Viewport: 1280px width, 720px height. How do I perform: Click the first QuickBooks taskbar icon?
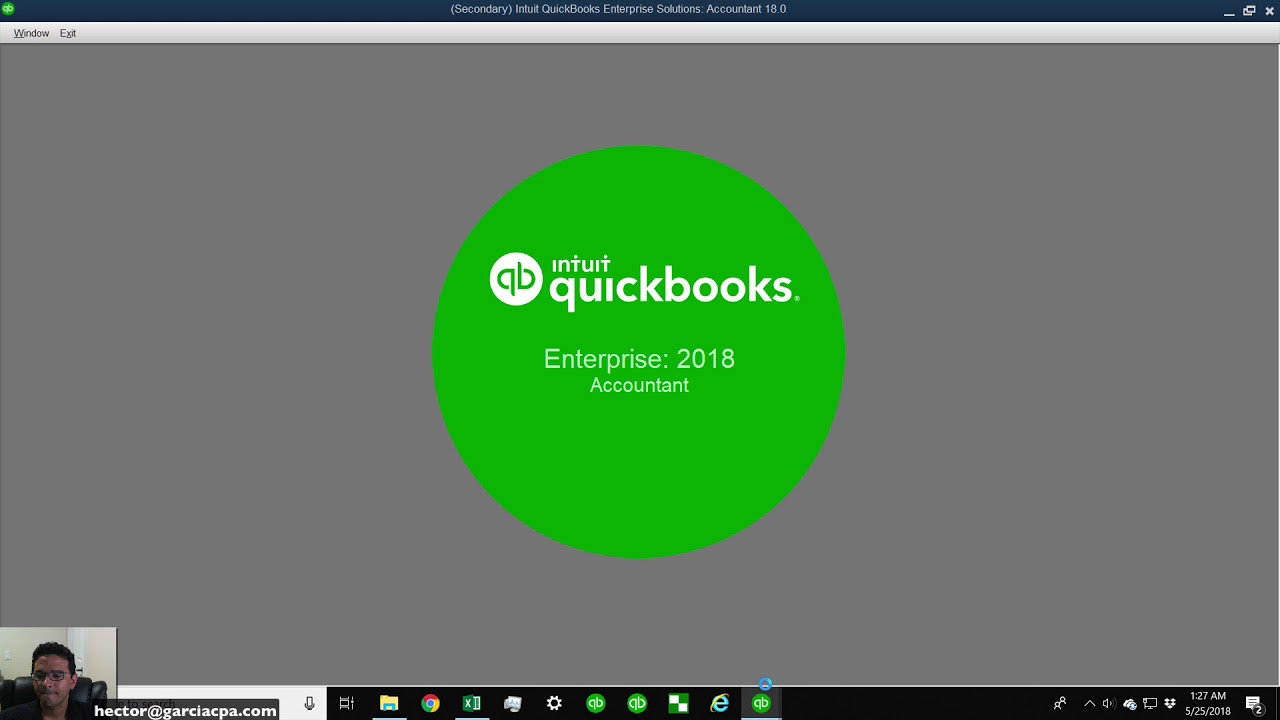[x=596, y=704]
